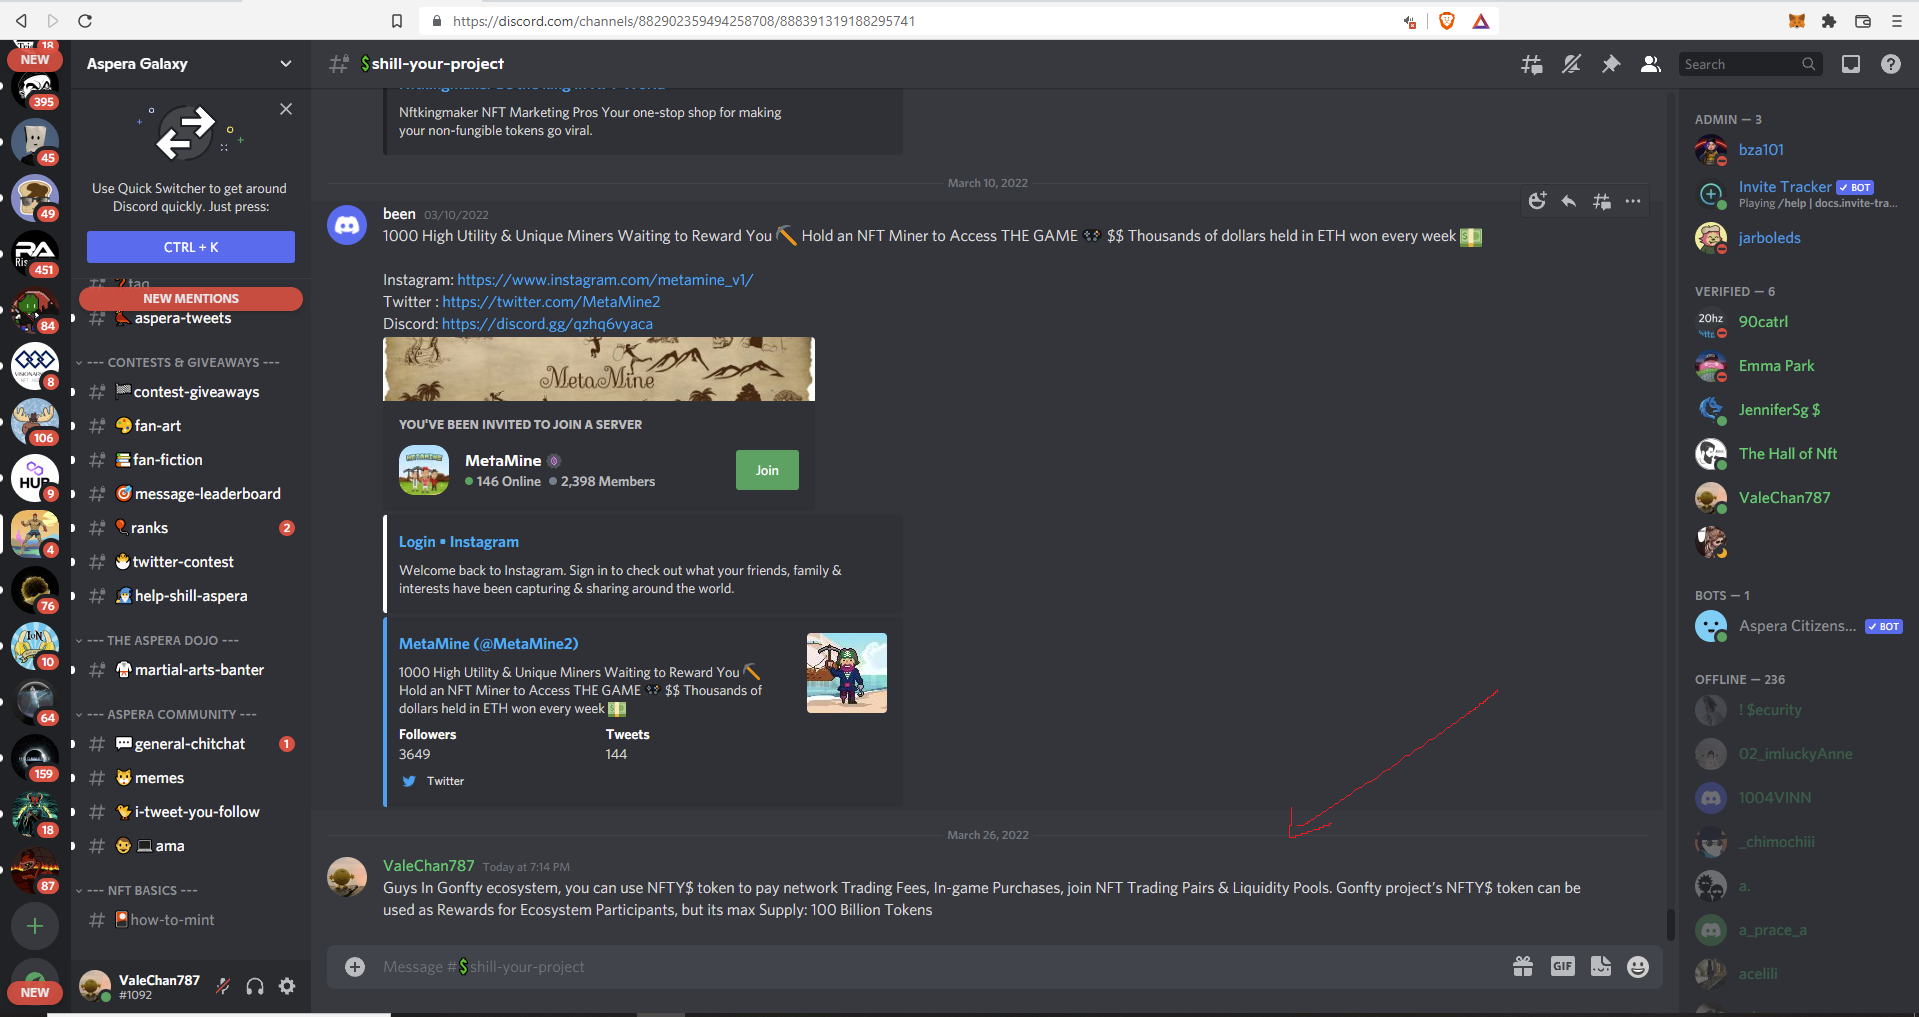Expand the Aspera Galaxy server dropdown
The image size is (1919, 1017).
click(286, 64)
